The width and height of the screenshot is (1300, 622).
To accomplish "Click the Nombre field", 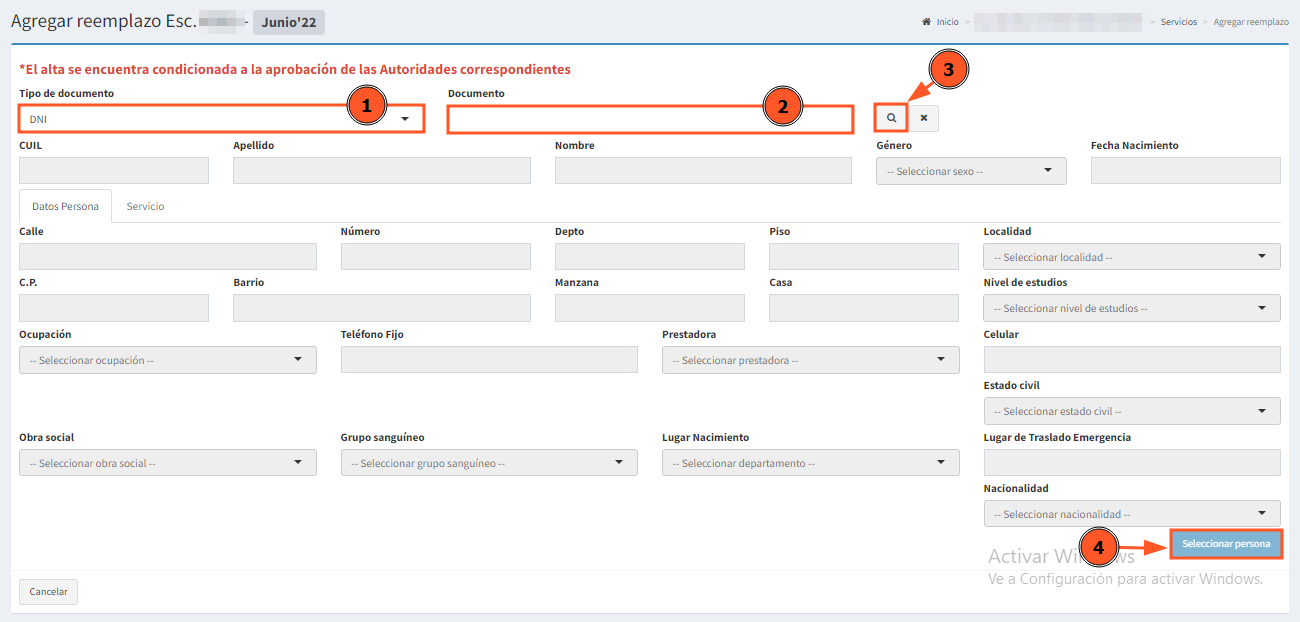I will [703, 171].
